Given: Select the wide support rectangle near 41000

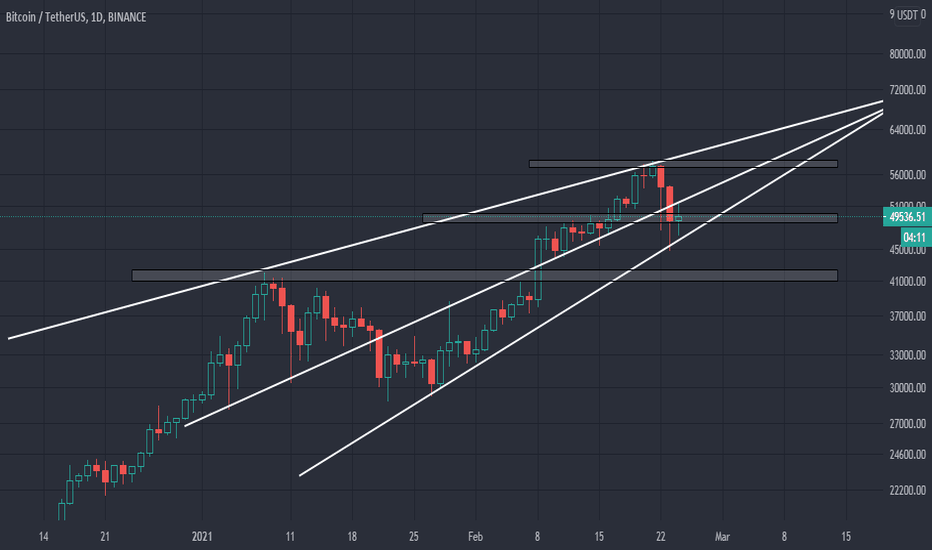Looking at the screenshot, I should tap(484, 275).
